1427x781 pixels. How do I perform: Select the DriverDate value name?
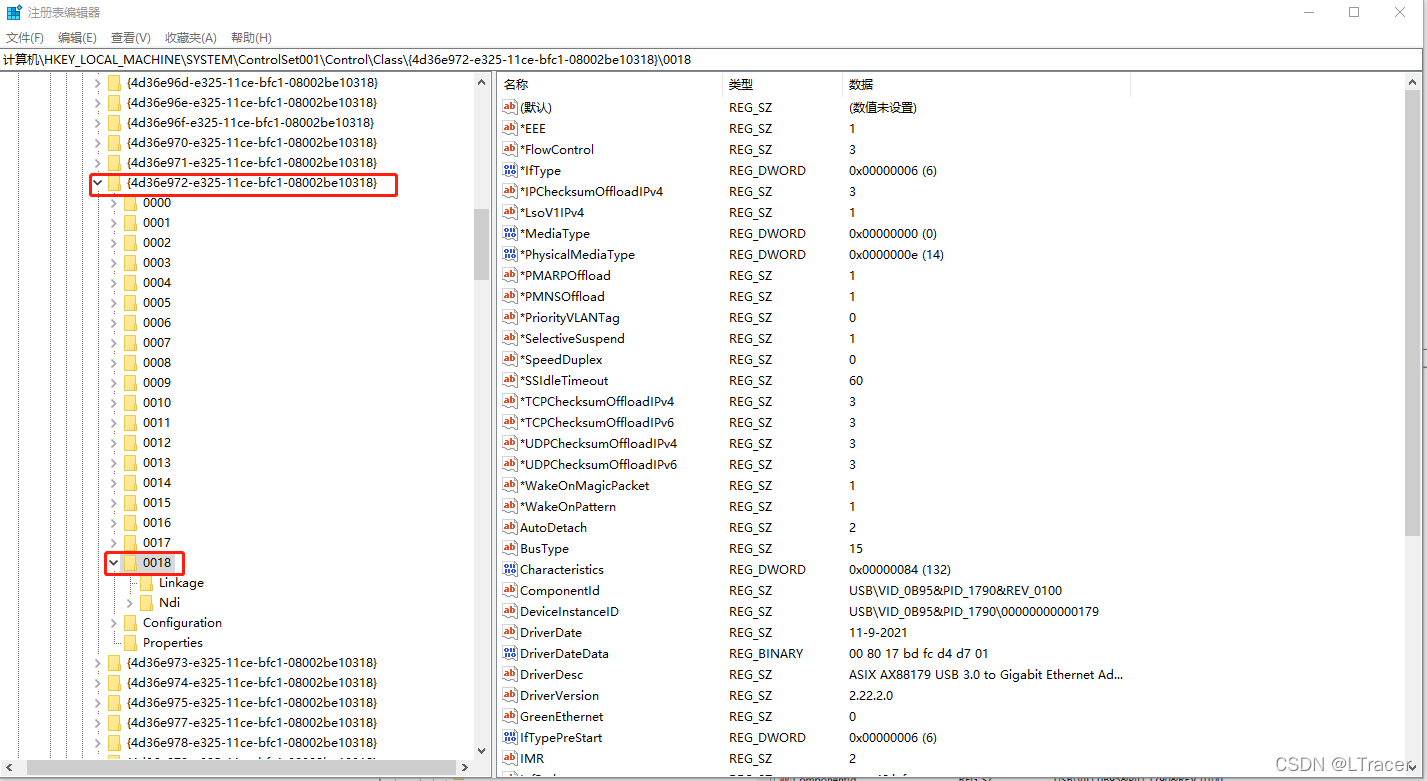pos(550,632)
